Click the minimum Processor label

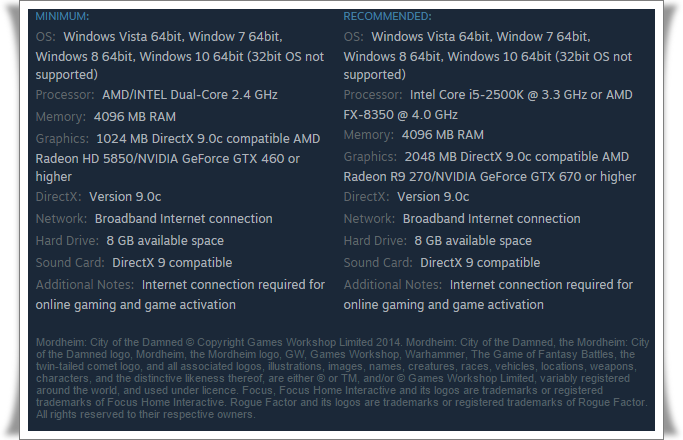(65, 95)
